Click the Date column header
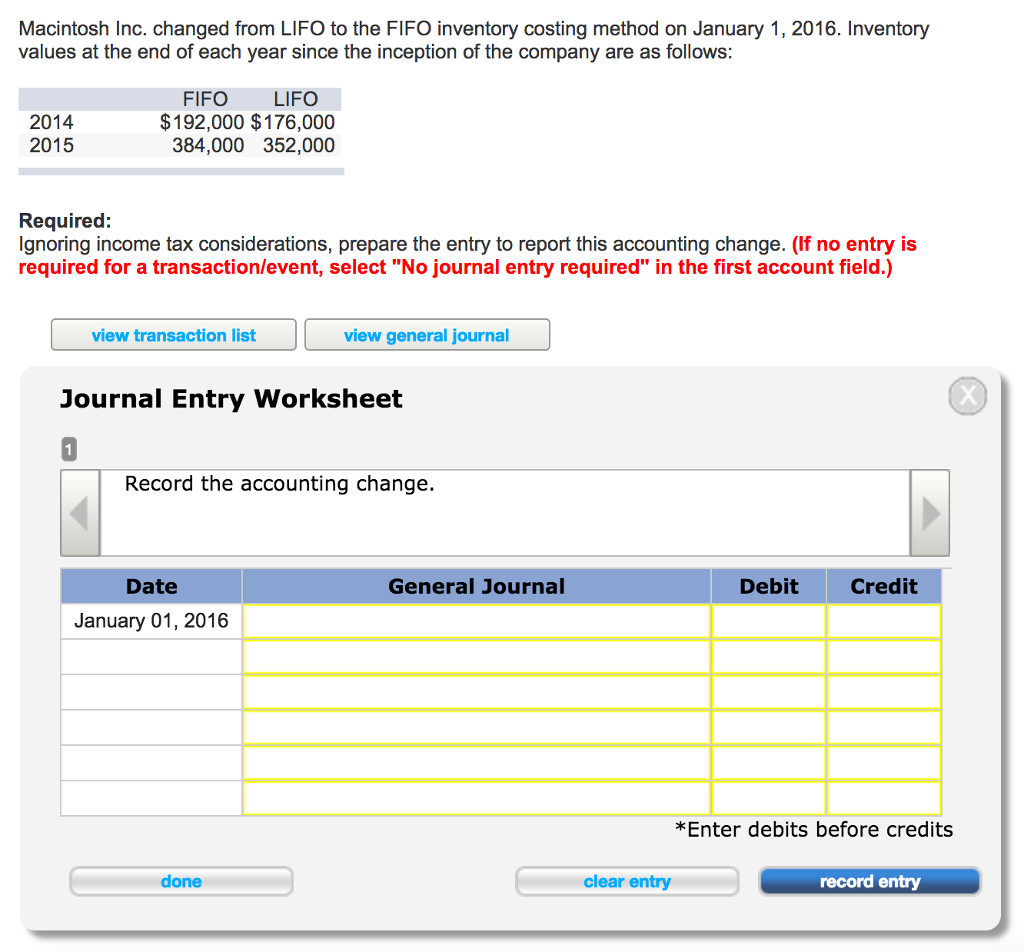Screen dimensions: 1024x952 (152, 586)
